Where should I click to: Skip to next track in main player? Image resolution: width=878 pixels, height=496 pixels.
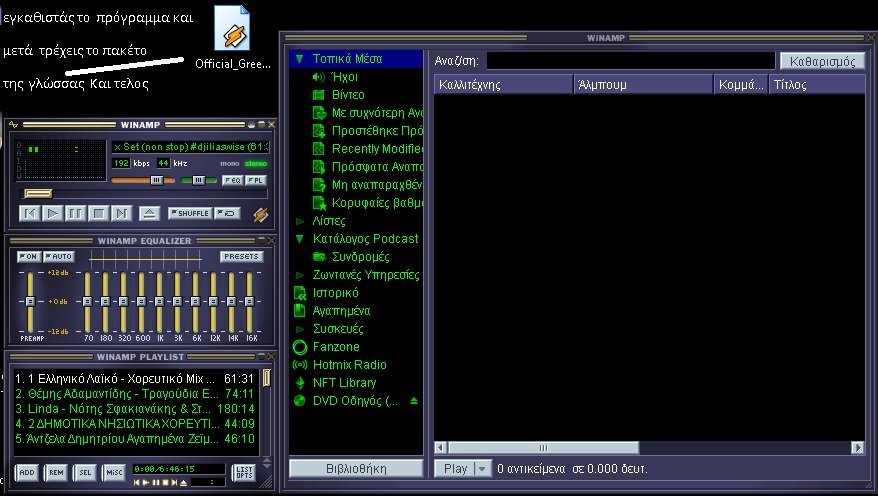click(x=121, y=213)
